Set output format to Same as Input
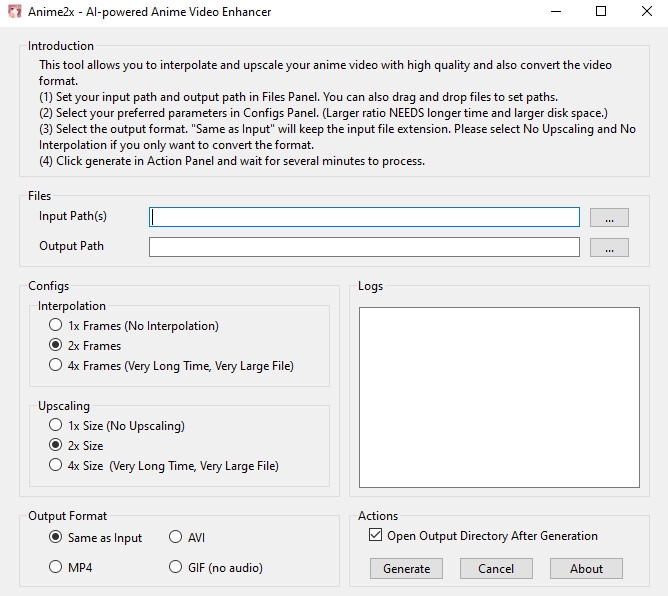The width and height of the screenshot is (668, 596). click(x=56, y=537)
